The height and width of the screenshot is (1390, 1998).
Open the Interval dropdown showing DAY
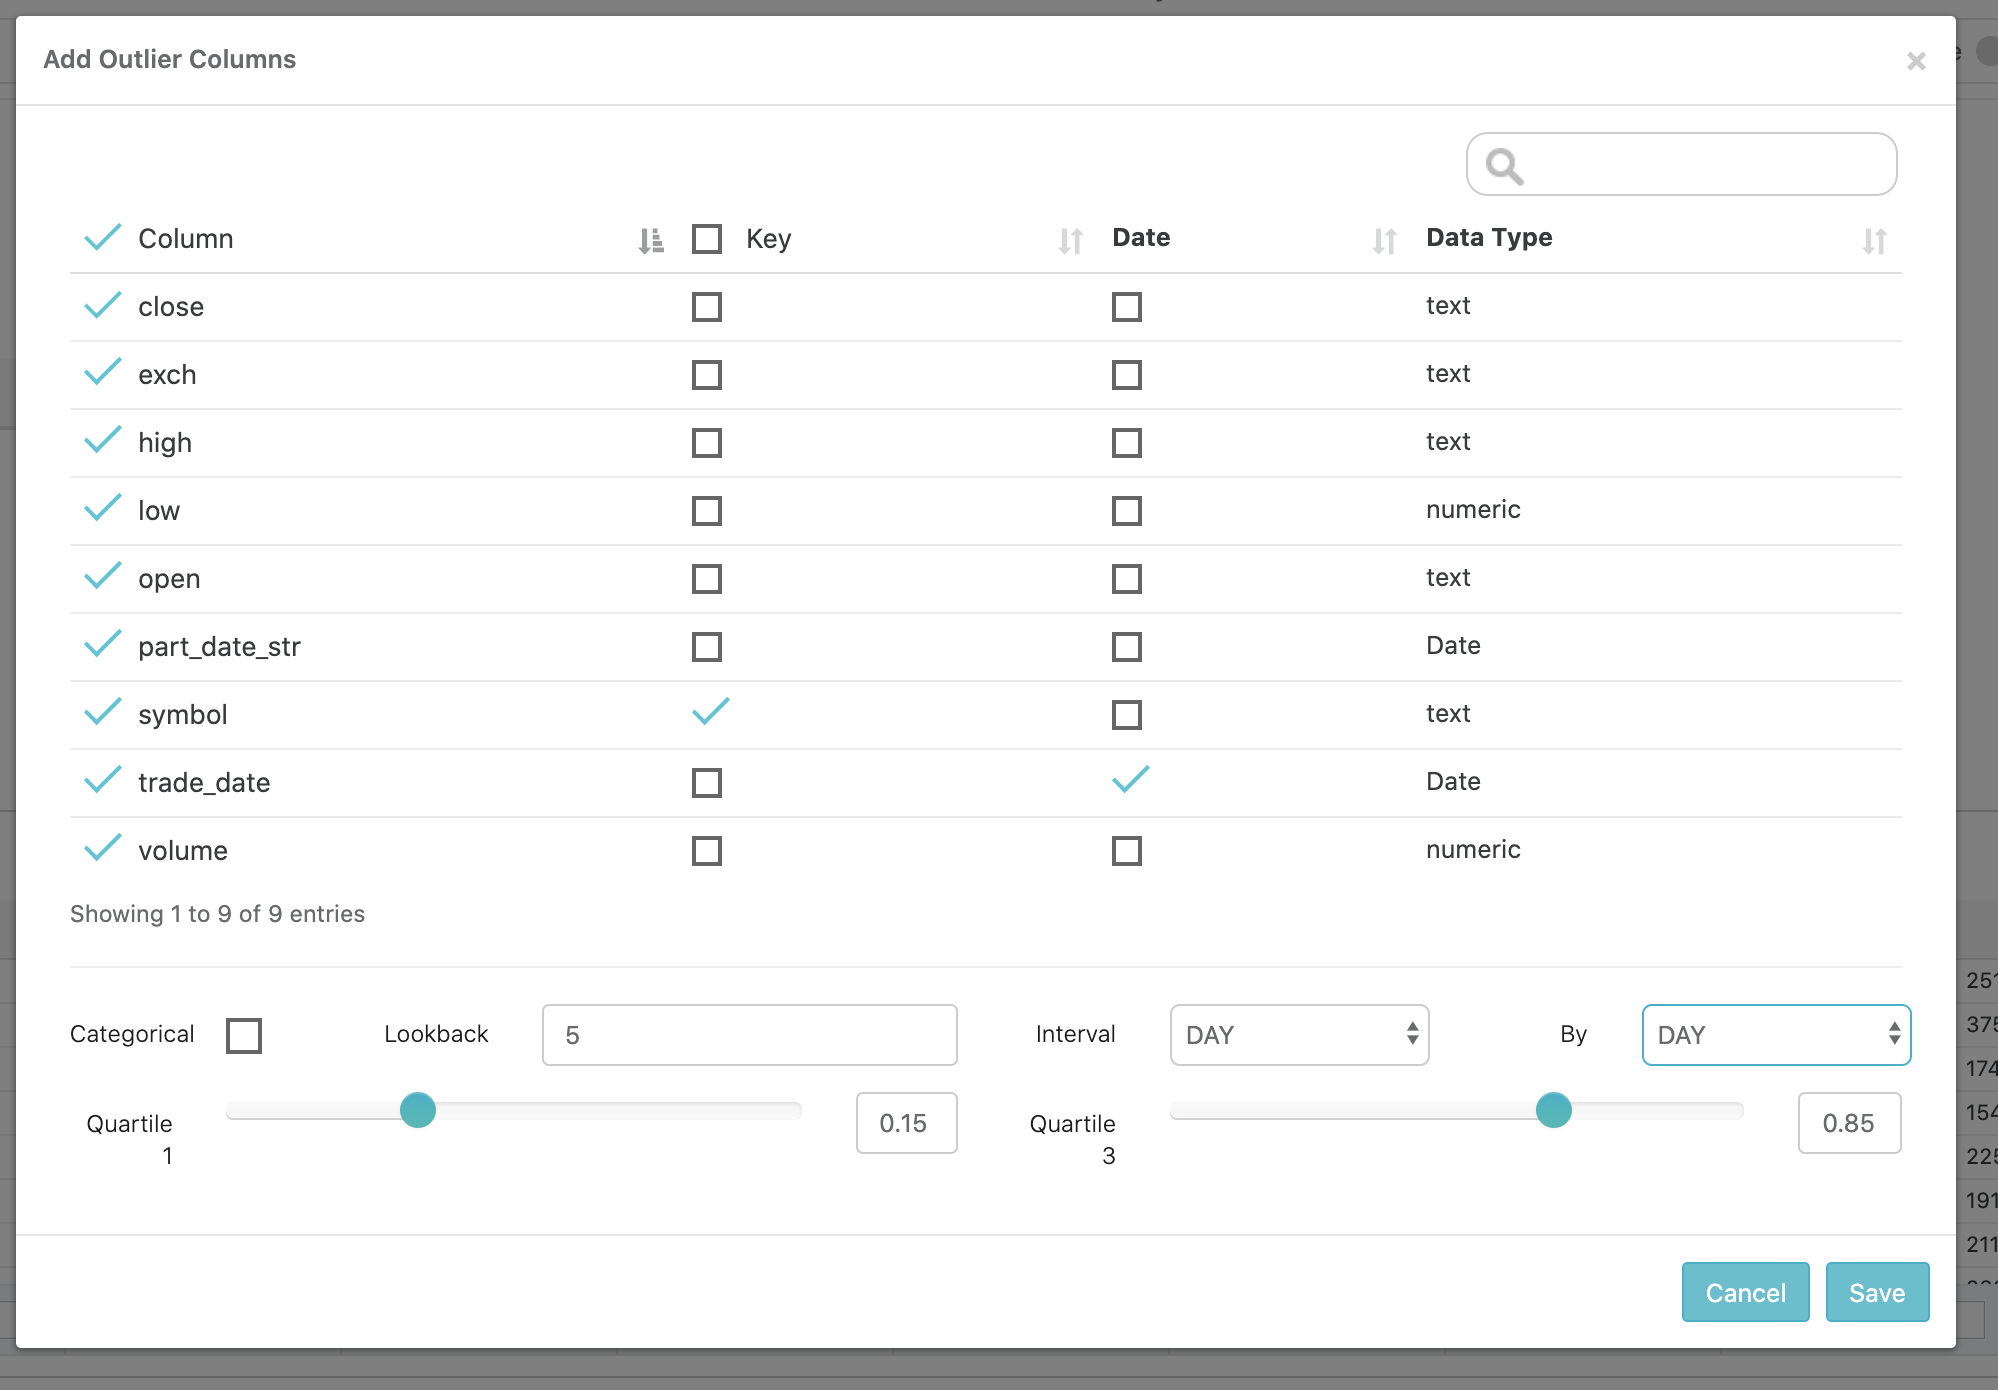coord(1298,1035)
